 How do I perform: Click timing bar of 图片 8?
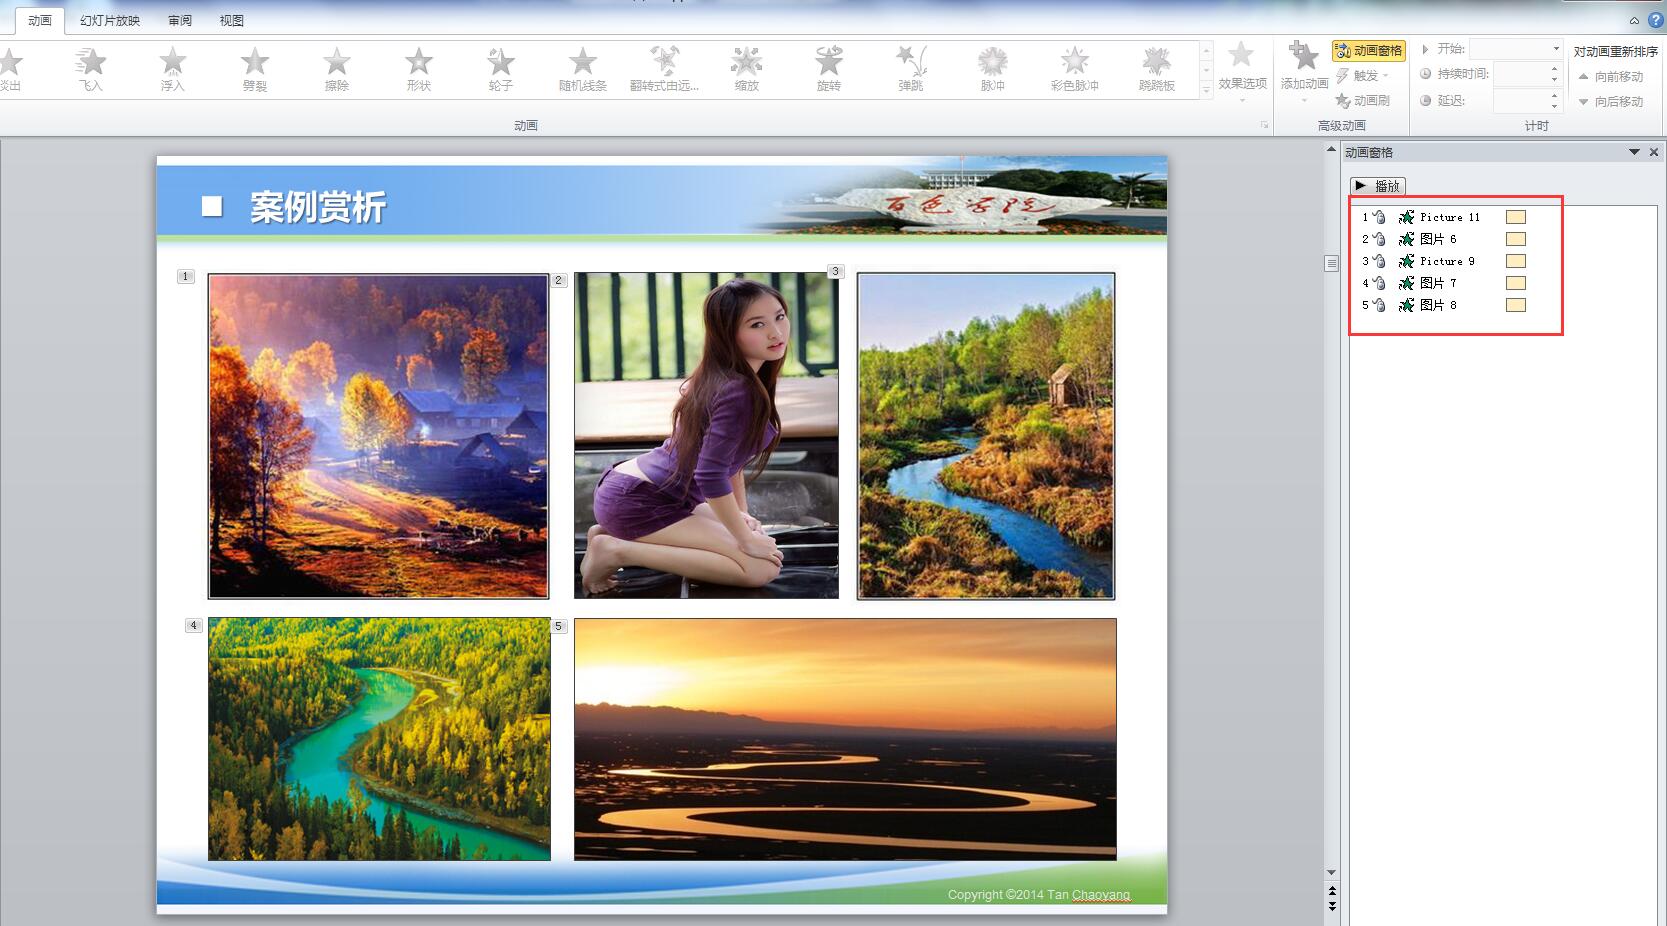1516,305
